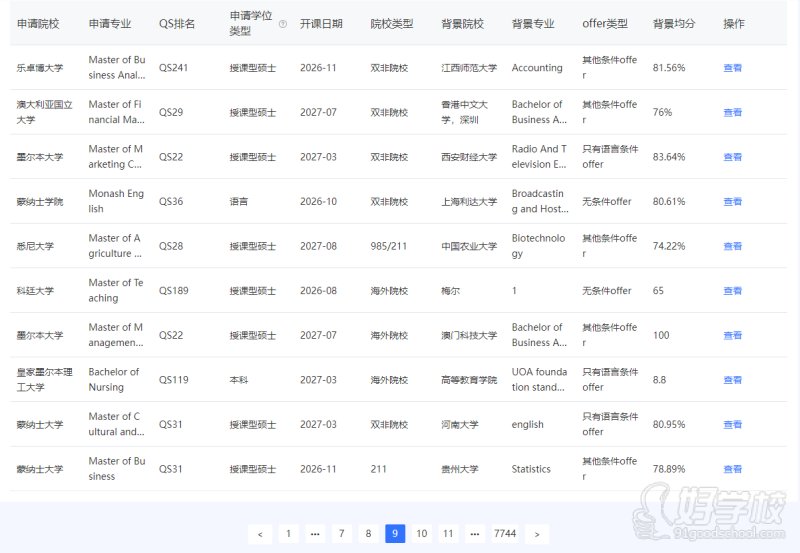Open 查看 link for 贵州大学 row

(x=733, y=469)
